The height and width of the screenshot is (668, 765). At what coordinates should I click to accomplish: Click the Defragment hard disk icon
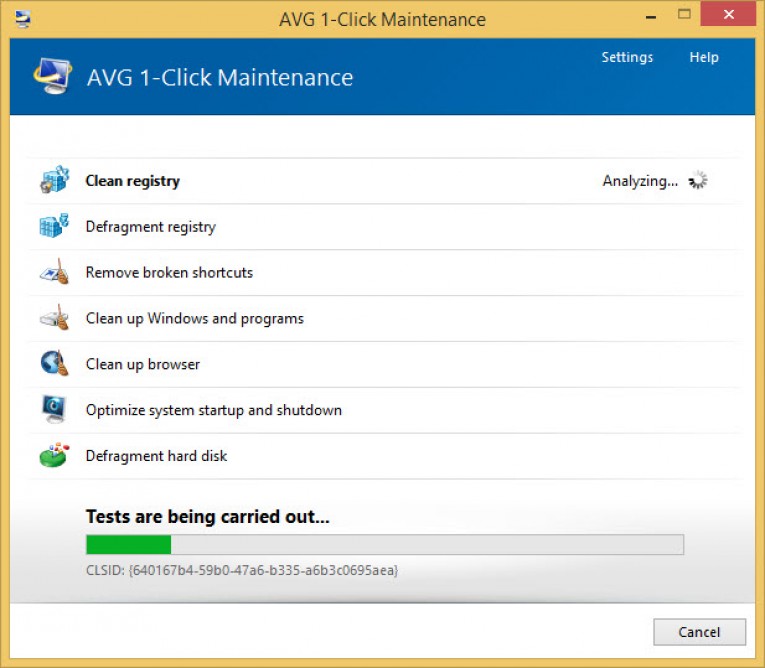pos(54,455)
